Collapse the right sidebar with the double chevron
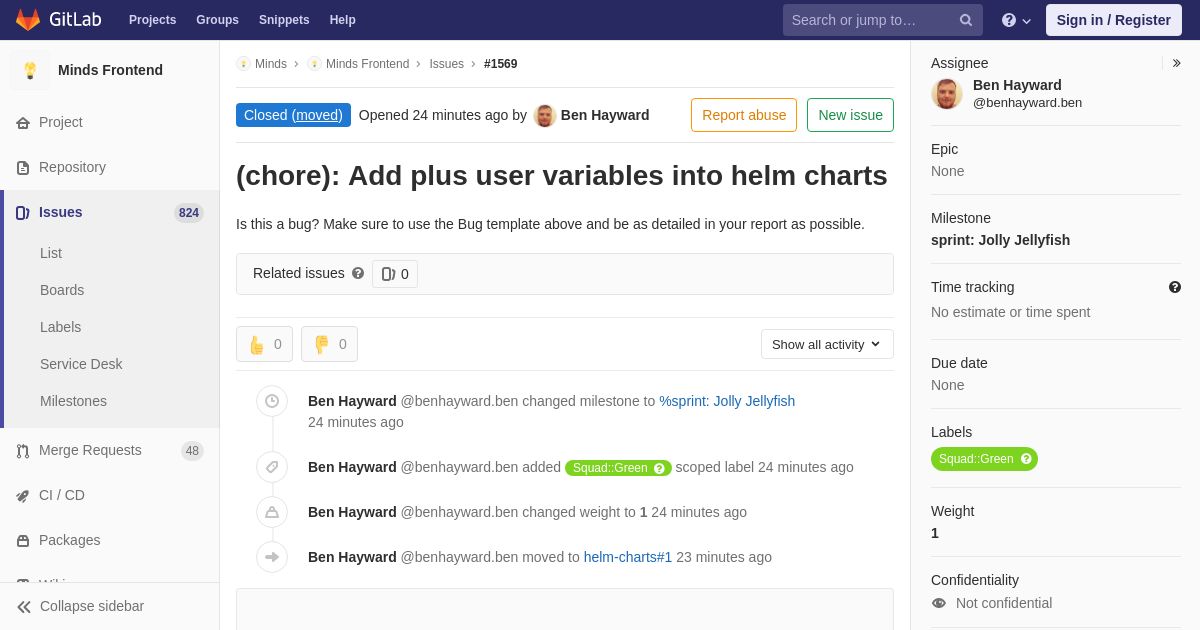 point(1176,63)
